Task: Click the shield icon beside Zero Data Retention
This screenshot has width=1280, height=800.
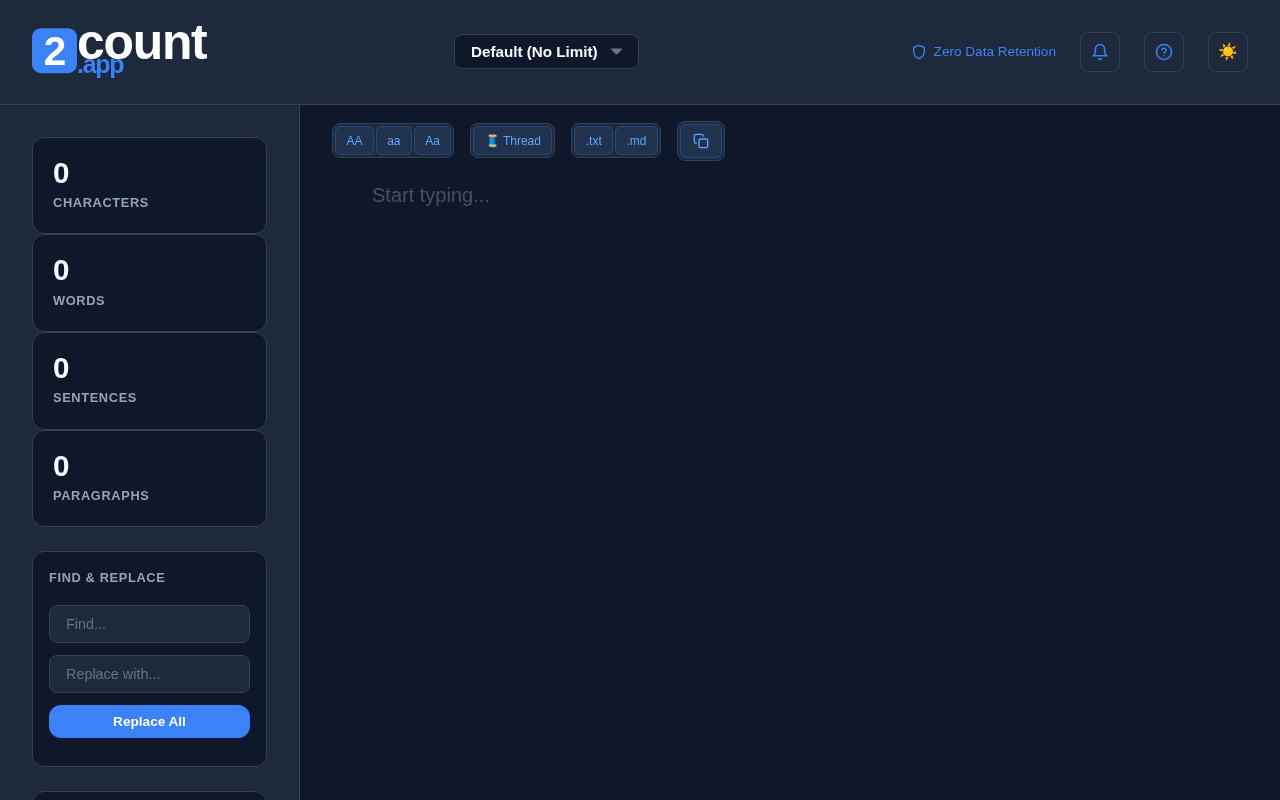Action: pos(919,52)
